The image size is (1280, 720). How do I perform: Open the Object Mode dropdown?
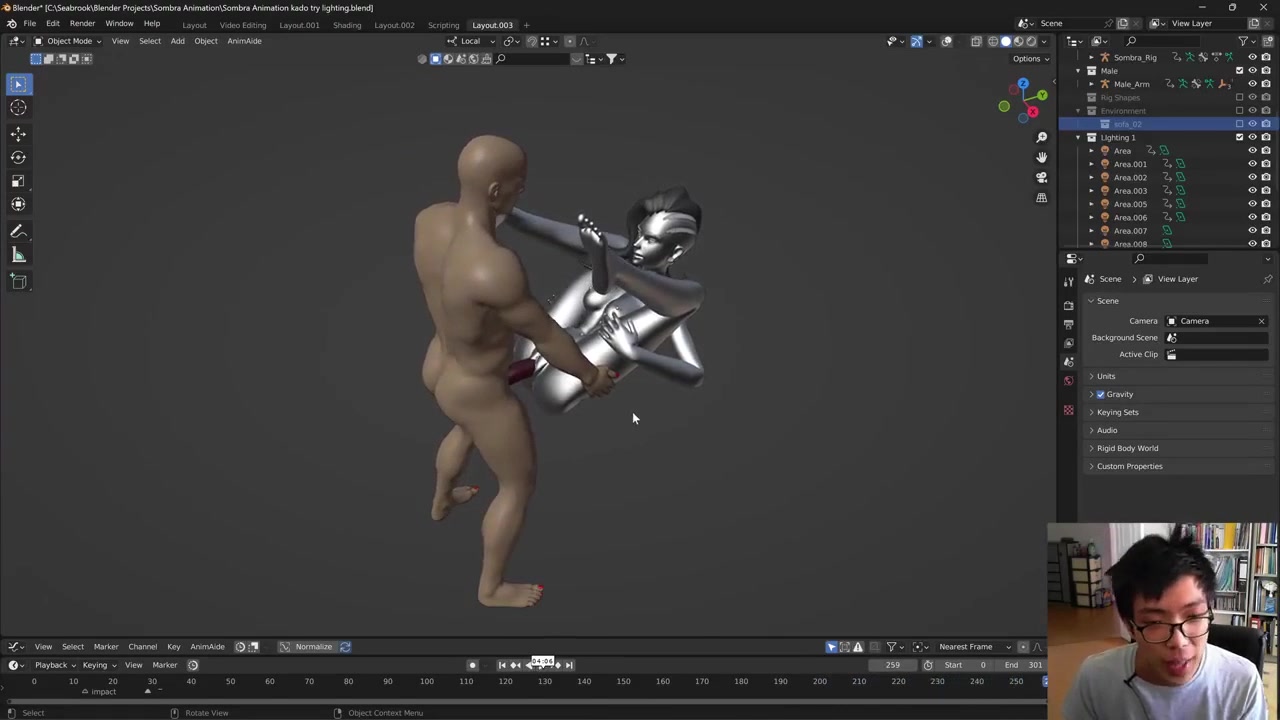68,41
